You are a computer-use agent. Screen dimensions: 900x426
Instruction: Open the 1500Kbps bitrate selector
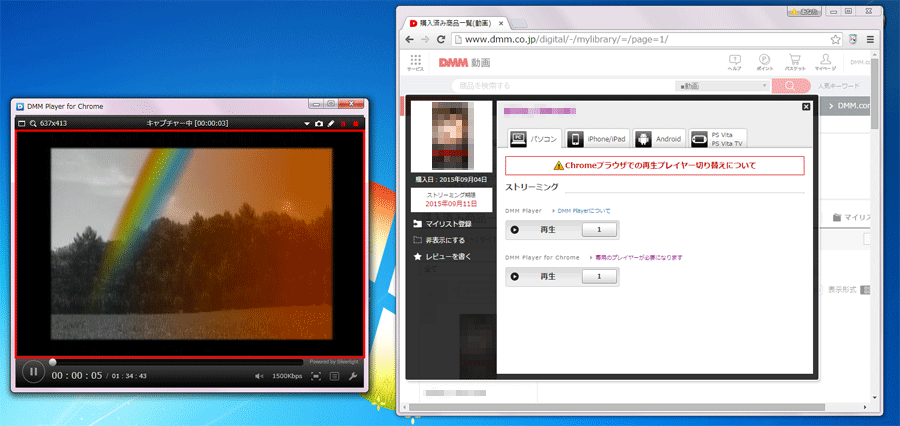(287, 376)
